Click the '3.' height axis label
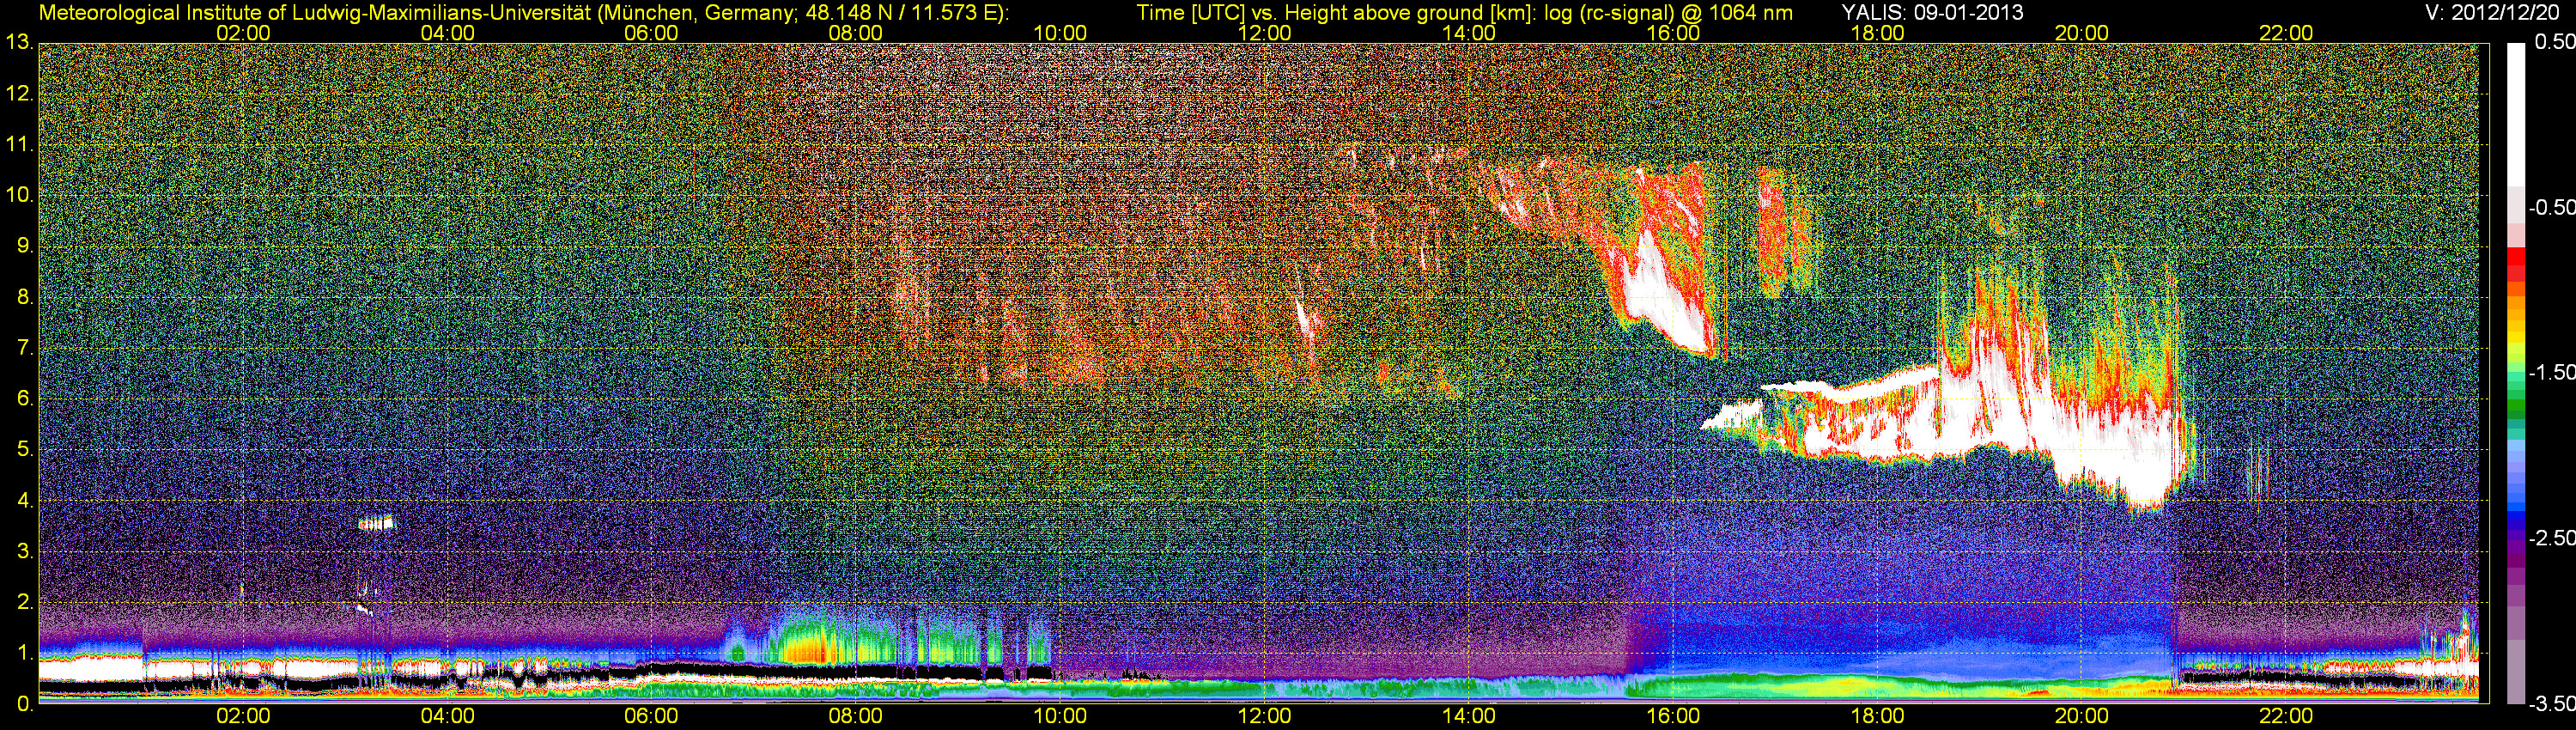The width and height of the screenshot is (2576, 730). pyautogui.click(x=24, y=552)
